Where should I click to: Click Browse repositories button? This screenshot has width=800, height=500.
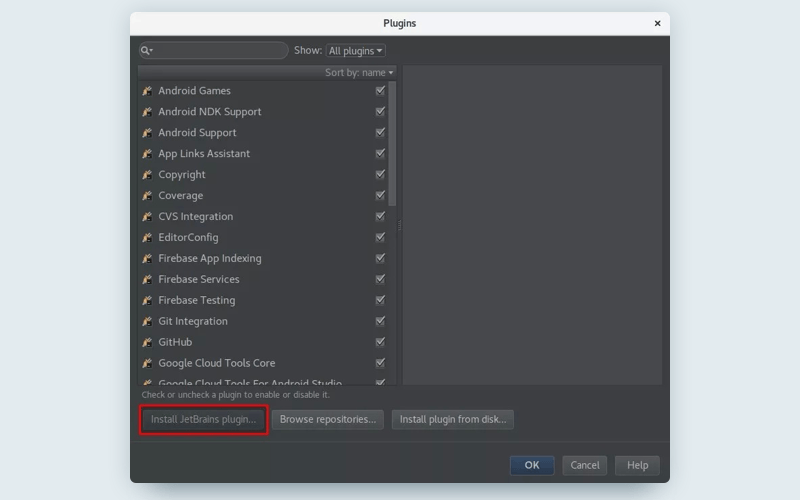(328, 419)
